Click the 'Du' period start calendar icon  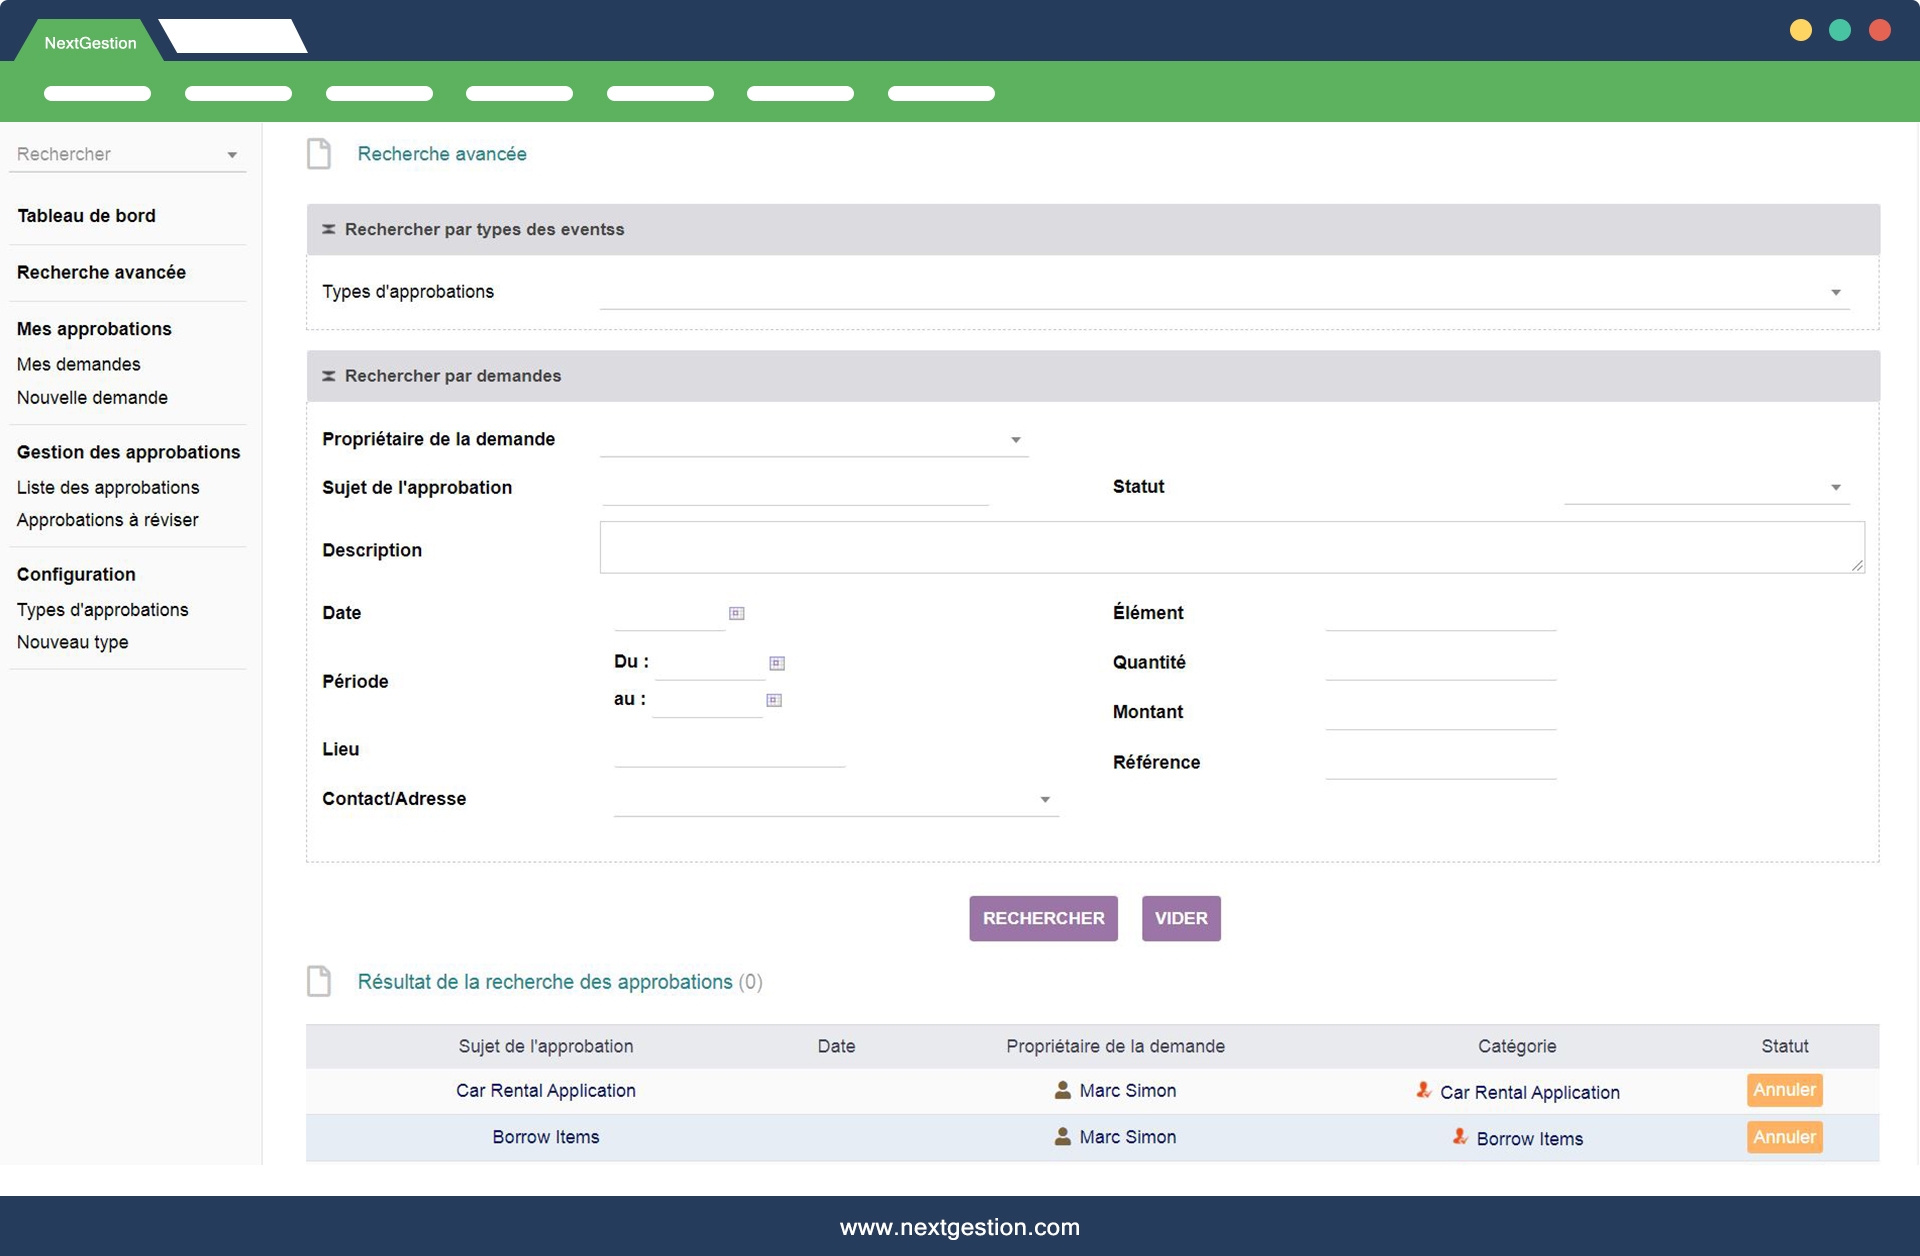click(776, 663)
